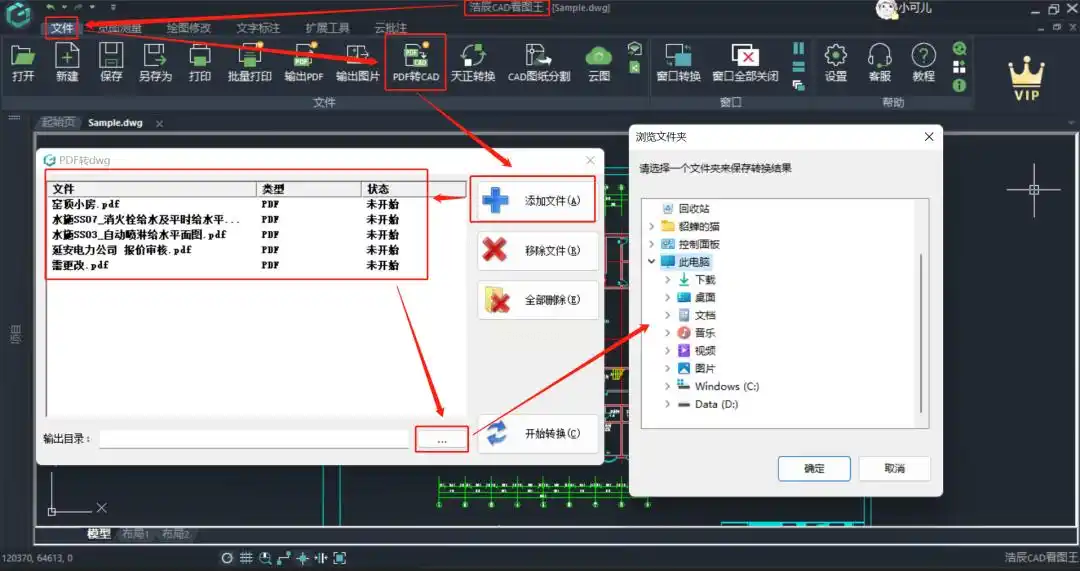
Task: Collapse the 此电脑 tree node
Action: click(x=652, y=262)
